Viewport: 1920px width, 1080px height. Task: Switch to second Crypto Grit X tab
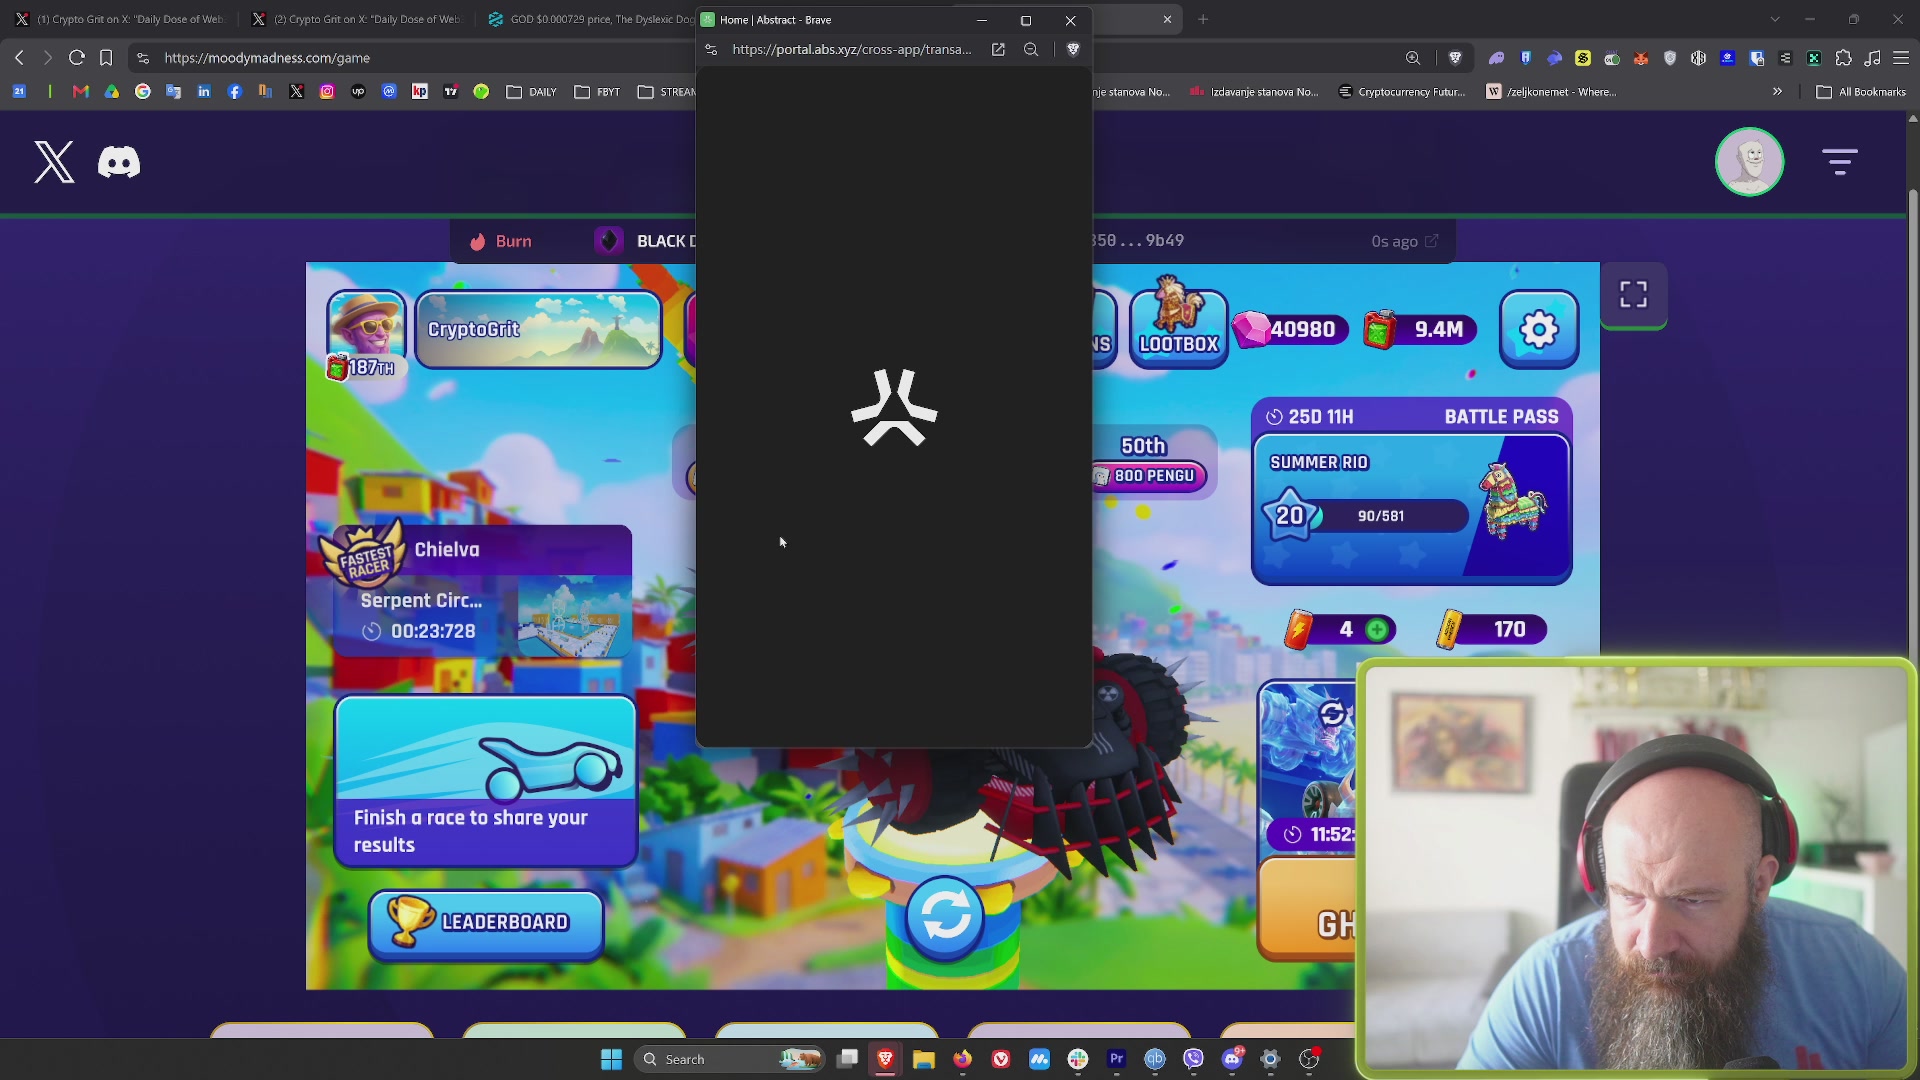357,19
